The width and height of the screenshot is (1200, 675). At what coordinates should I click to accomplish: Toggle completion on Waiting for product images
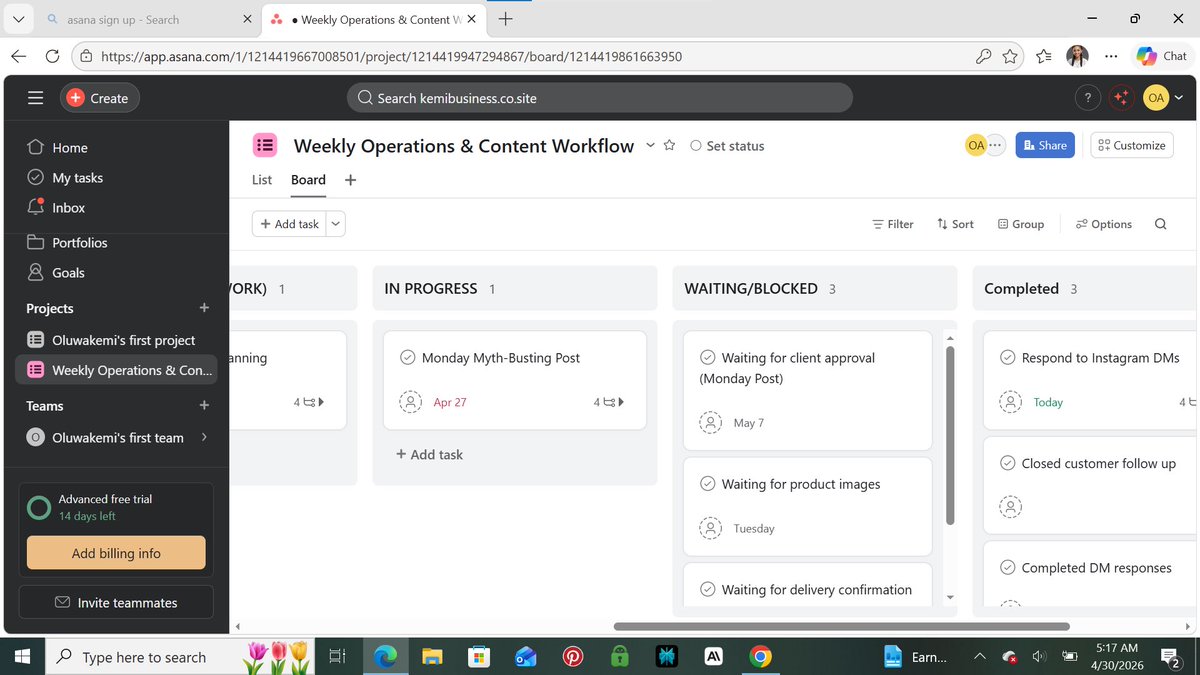tap(710, 484)
